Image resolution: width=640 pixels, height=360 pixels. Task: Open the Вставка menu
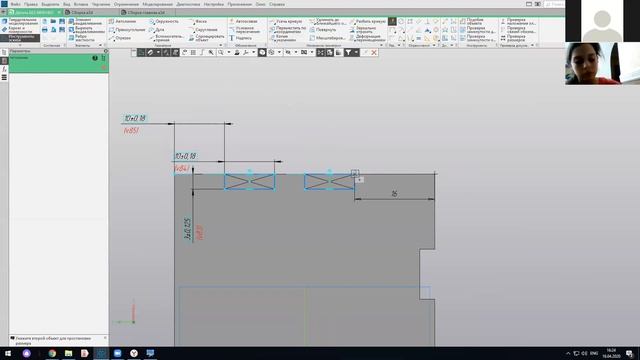pyautogui.click(x=81, y=4)
